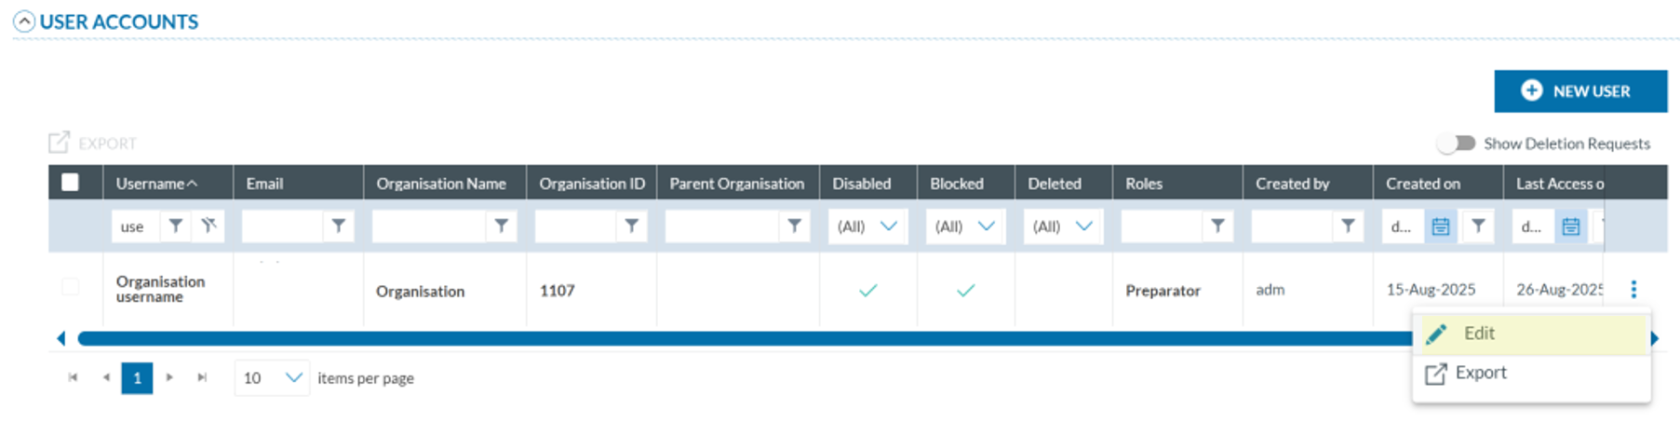Click the Roles column filter funnel icon
Image resolution: width=1680 pixels, height=423 pixels.
pyautogui.click(x=1217, y=226)
